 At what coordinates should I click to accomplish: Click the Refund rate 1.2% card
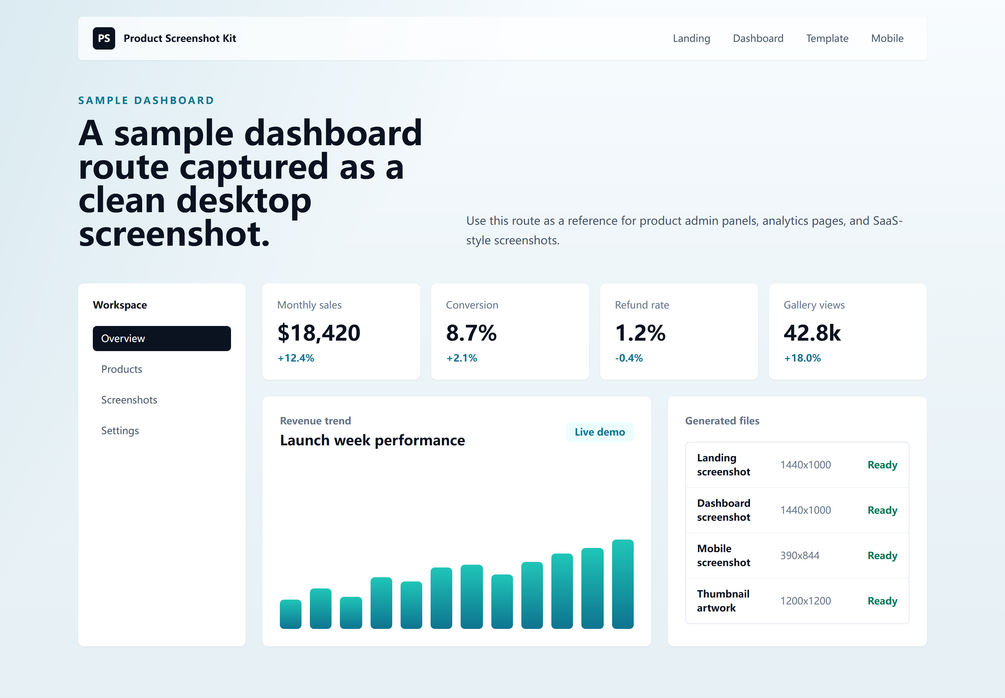pyautogui.click(x=679, y=331)
